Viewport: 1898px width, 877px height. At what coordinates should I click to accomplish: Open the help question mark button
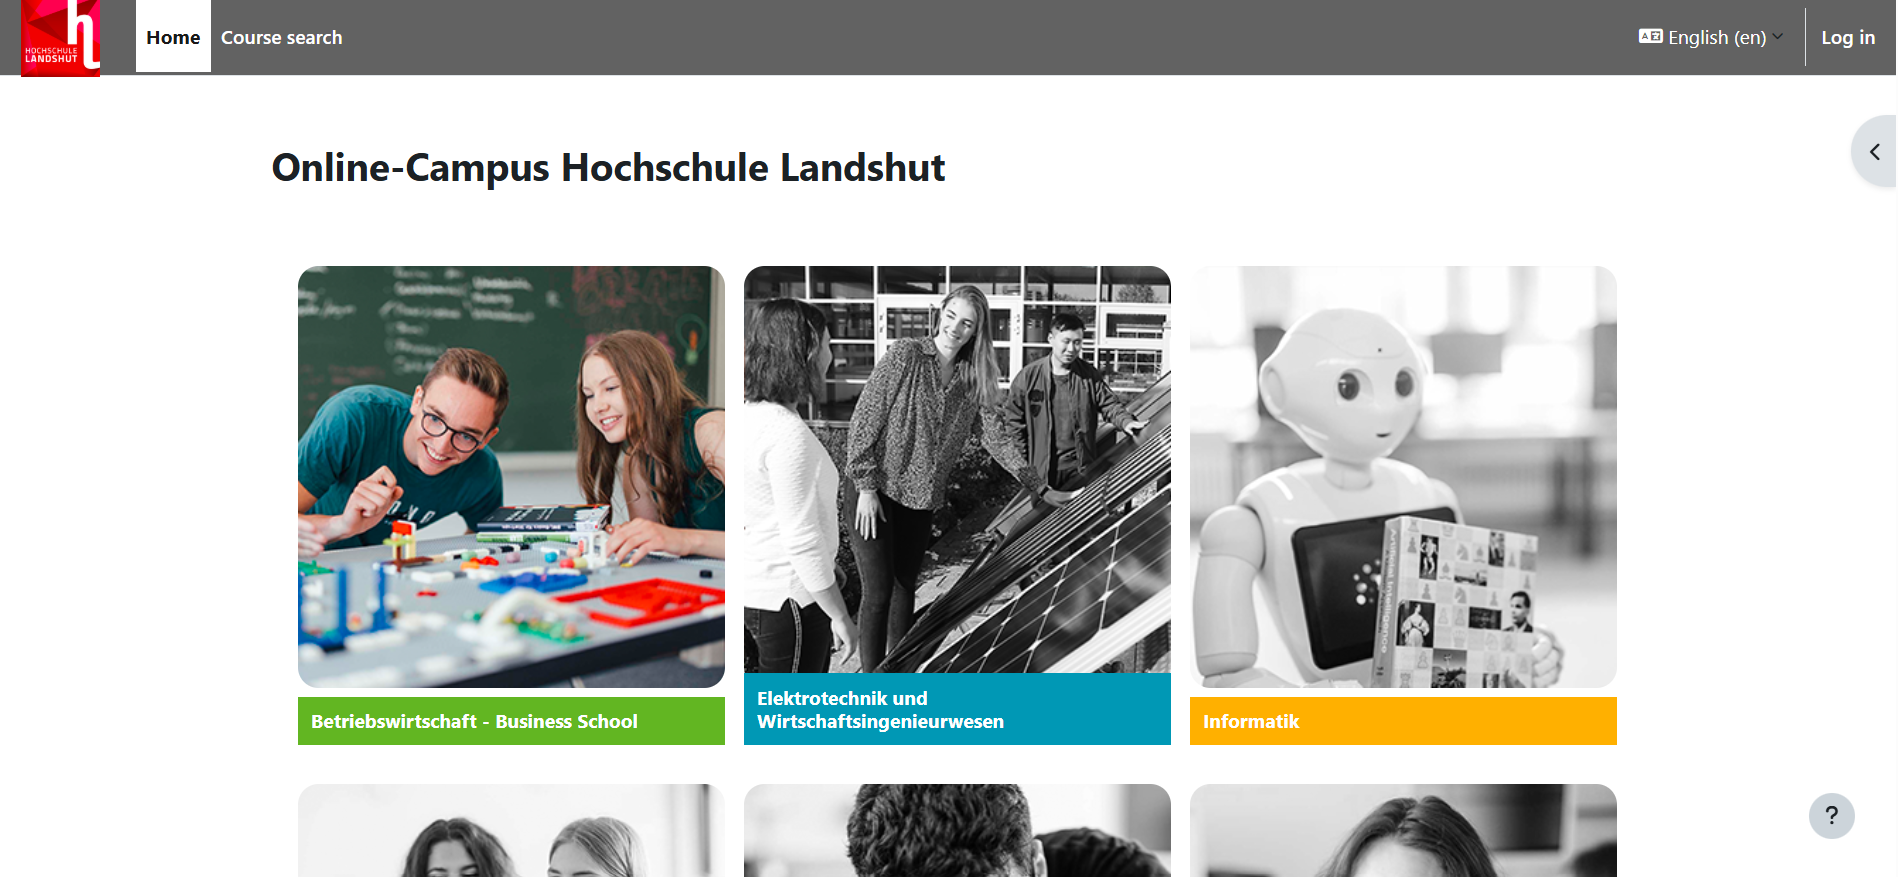(1831, 816)
